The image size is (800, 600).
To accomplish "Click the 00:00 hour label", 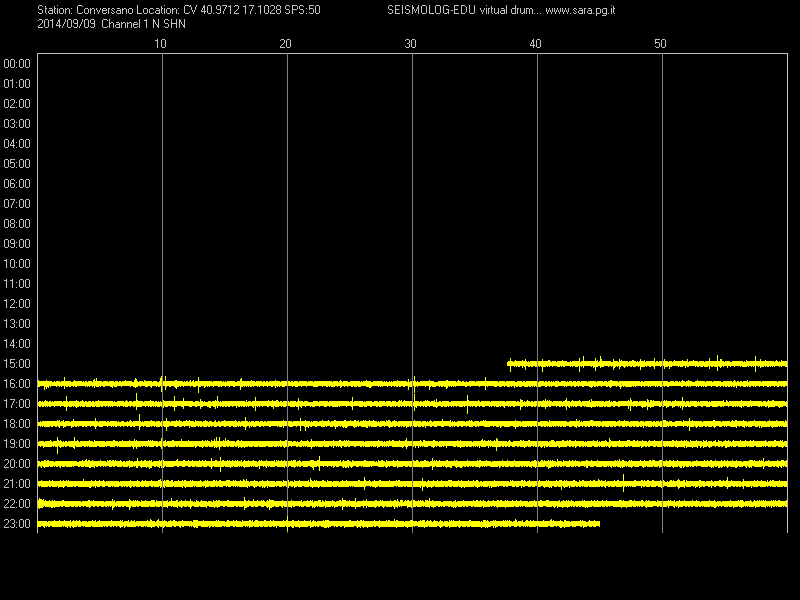I will click(17, 64).
